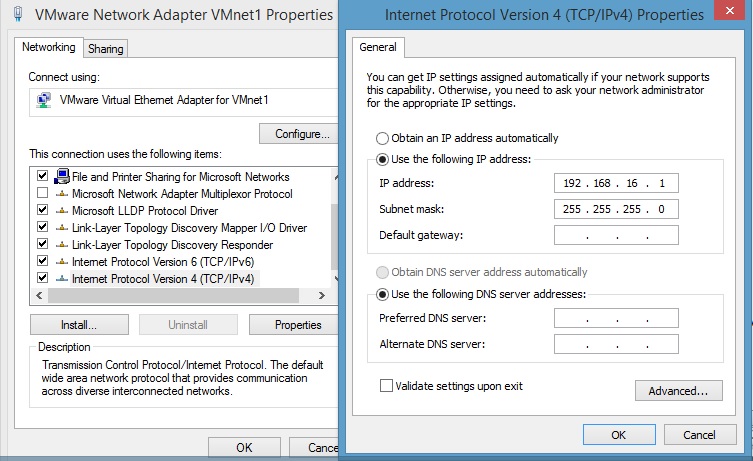This screenshot has width=753, height=461.
Task: Switch to the Sharing tab
Action: [x=105, y=49]
